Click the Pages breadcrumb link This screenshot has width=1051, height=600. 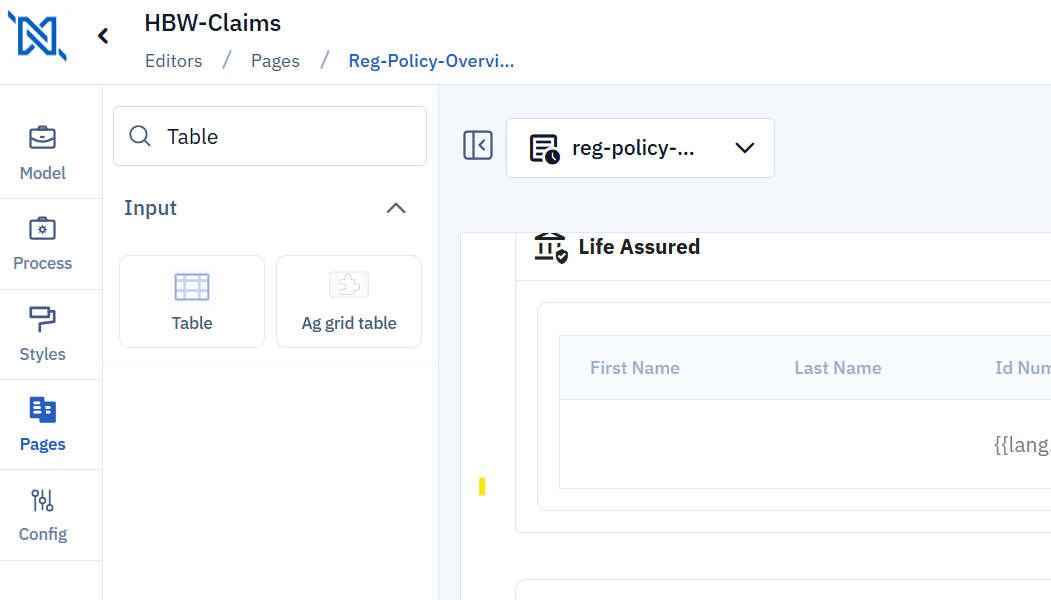pos(275,61)
